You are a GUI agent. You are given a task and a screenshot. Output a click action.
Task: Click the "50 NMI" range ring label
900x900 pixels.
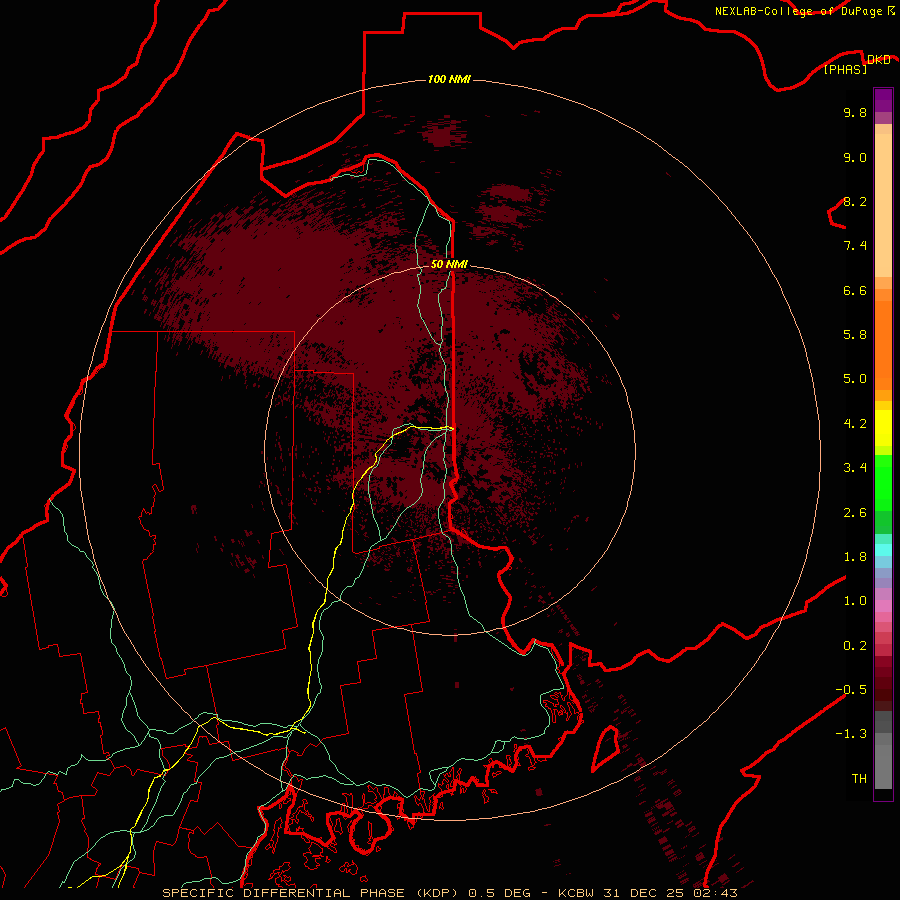(x=449, y=264)
